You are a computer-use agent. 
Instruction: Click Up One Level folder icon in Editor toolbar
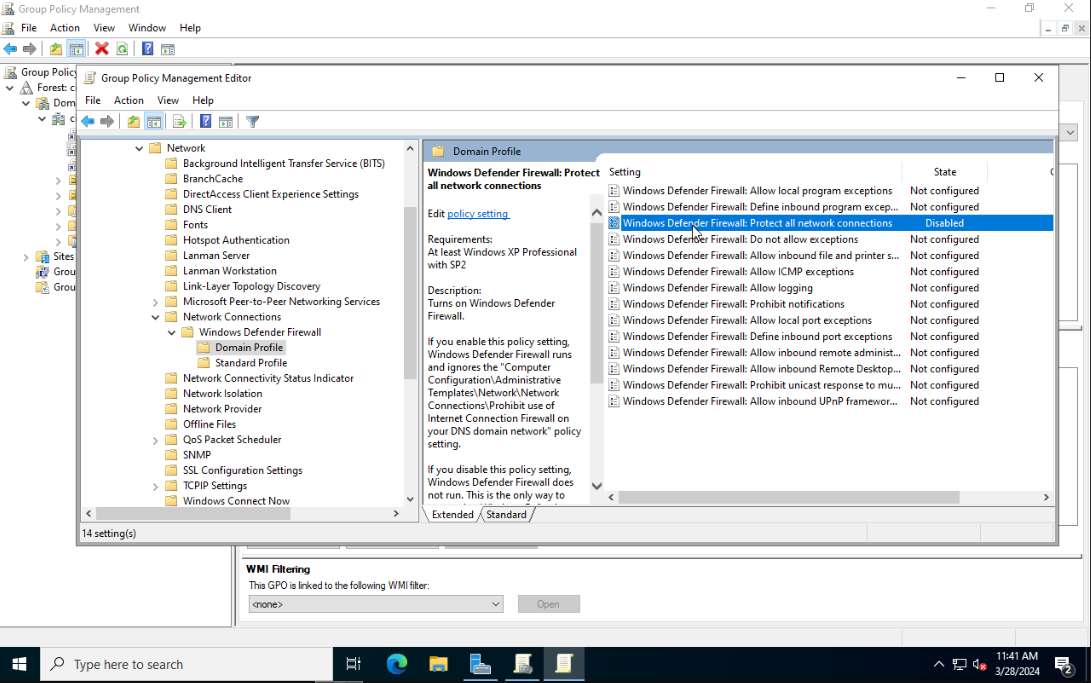click(134, 122)
